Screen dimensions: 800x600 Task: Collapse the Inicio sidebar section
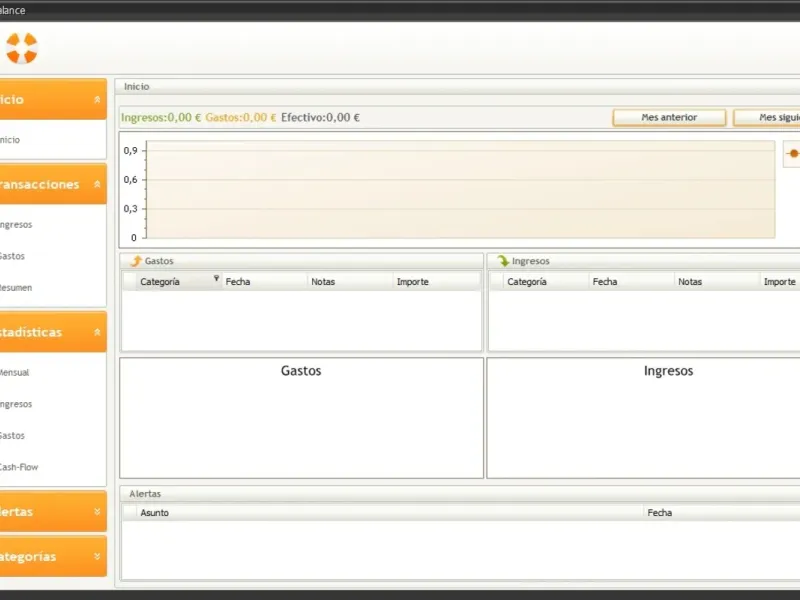(x=97, y=99)
